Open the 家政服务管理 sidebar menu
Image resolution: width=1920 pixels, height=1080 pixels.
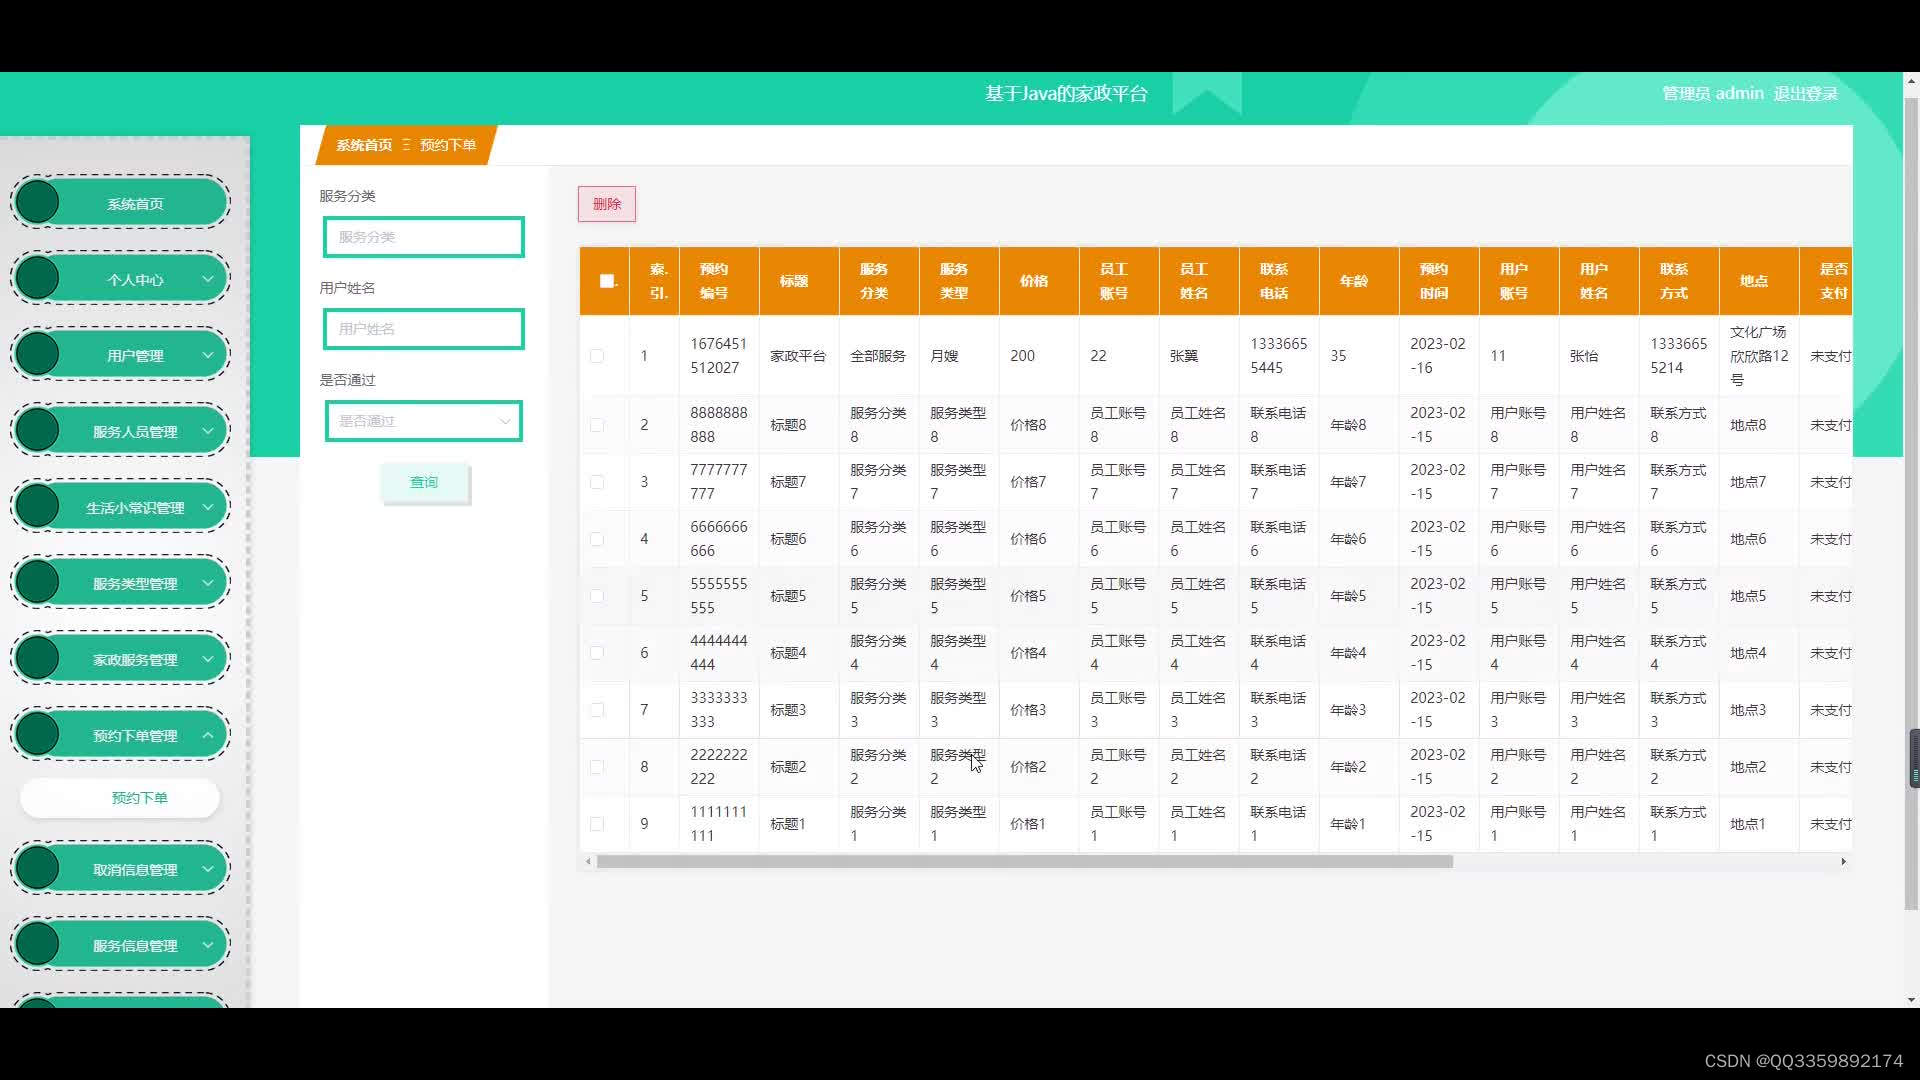click(x=120, y=659)
